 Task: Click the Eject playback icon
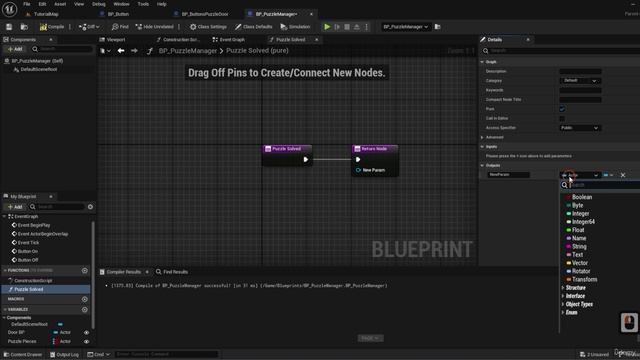(357, 27)
